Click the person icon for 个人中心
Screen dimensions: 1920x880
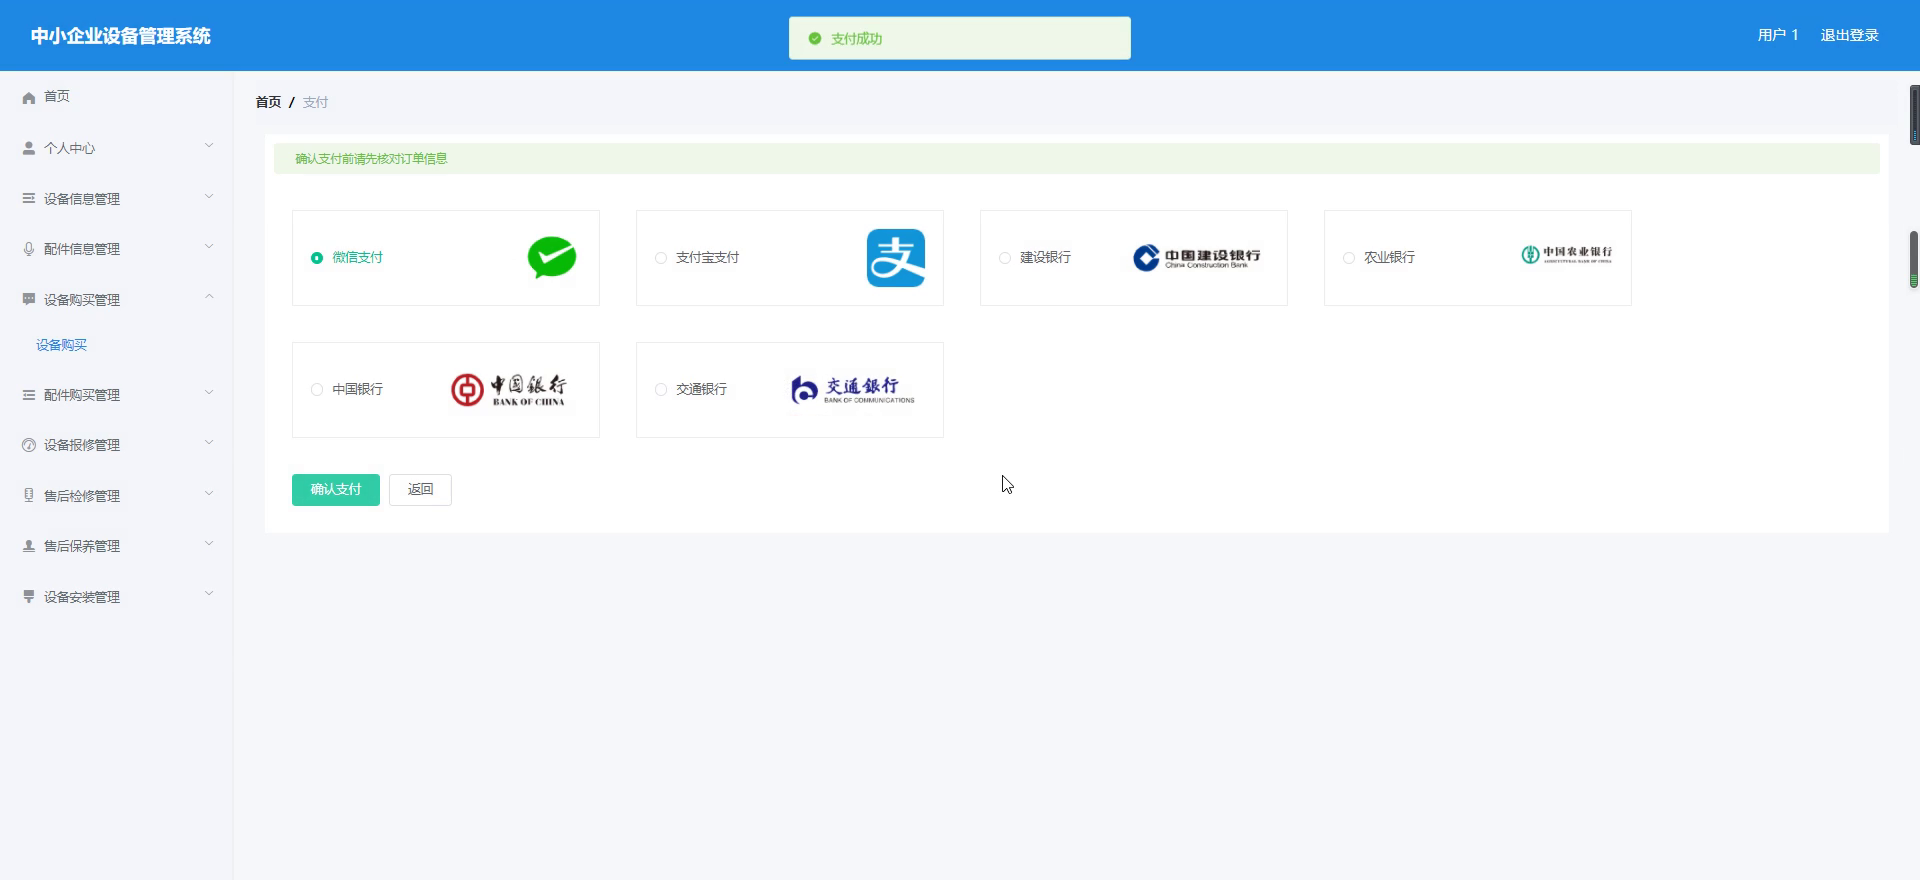pyautogui.click(x=29, y=148)
